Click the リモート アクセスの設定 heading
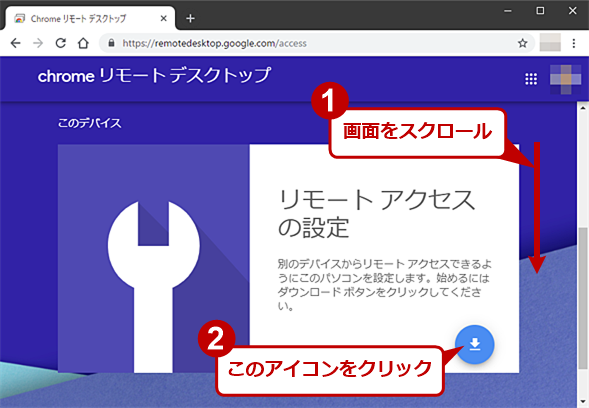This screenshot has height=408, width=589. 376,213
